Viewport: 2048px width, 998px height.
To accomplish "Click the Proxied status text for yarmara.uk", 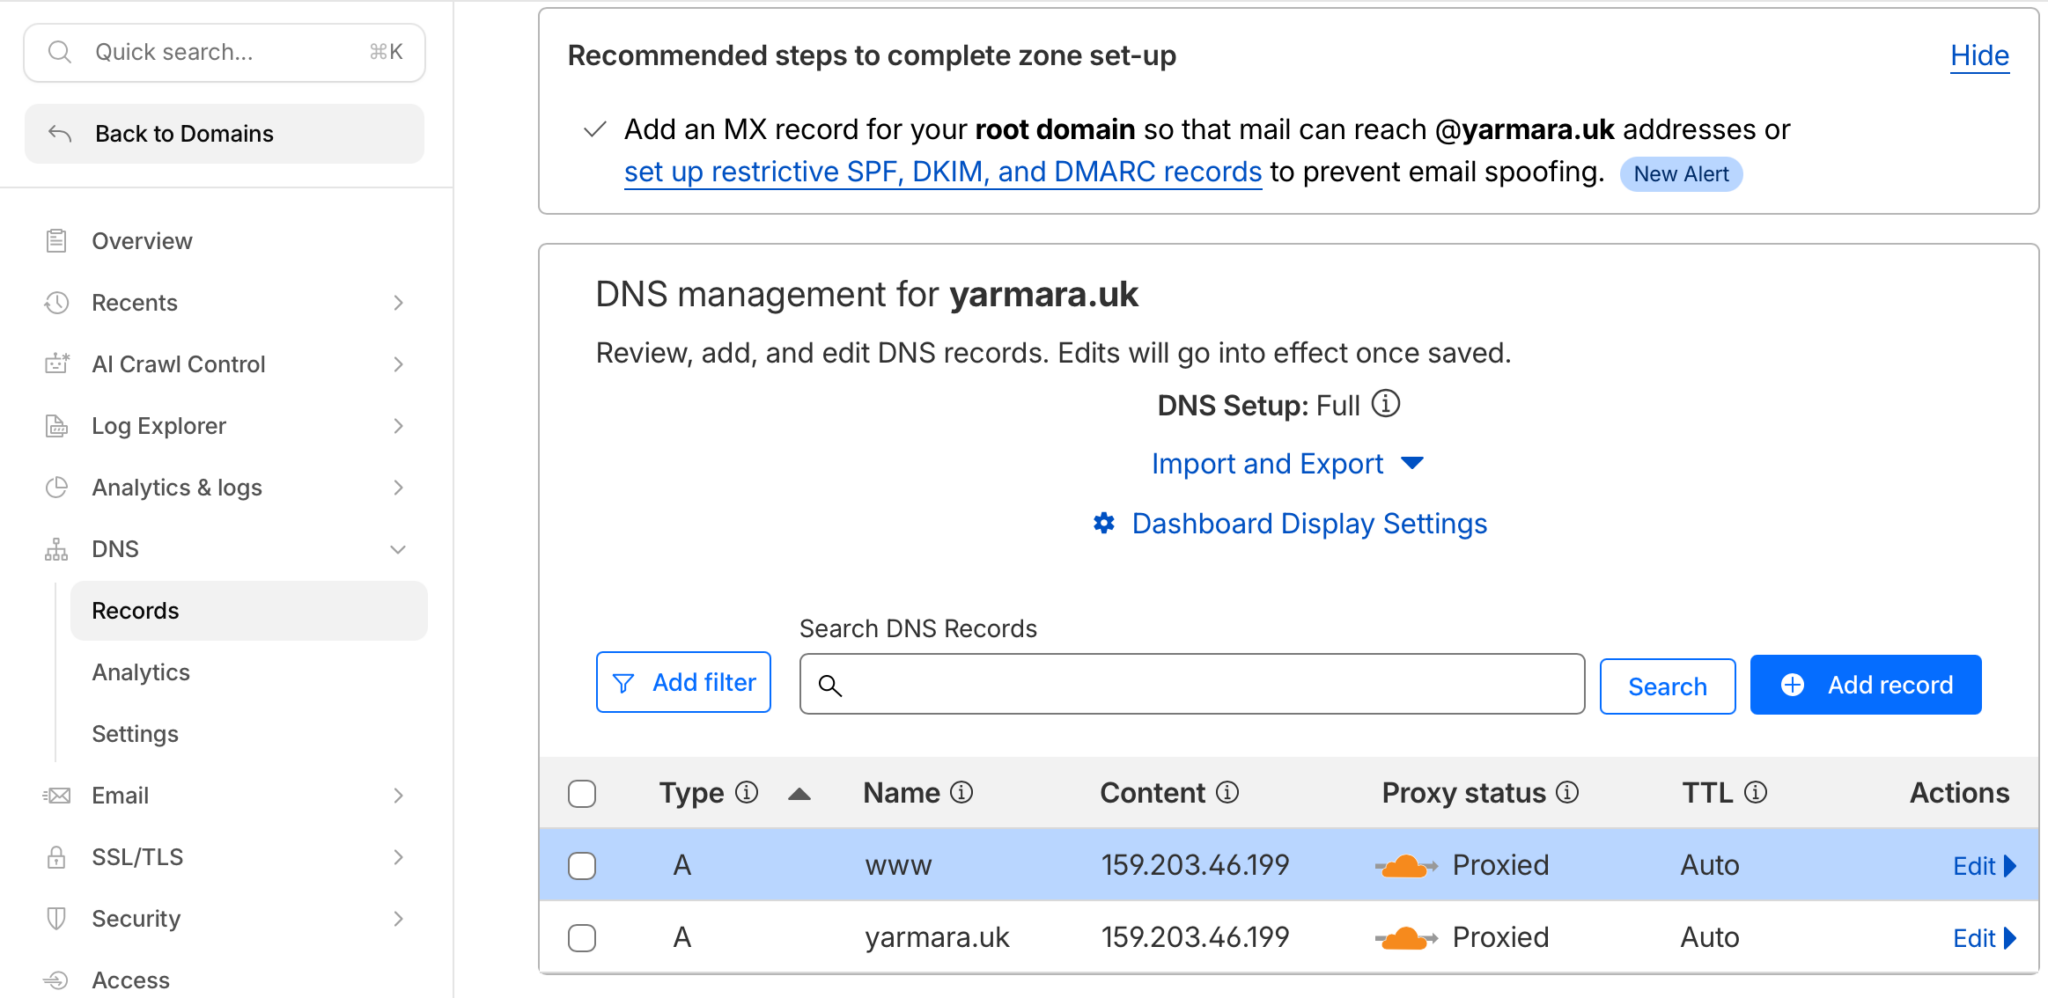I will [1500, 938].
